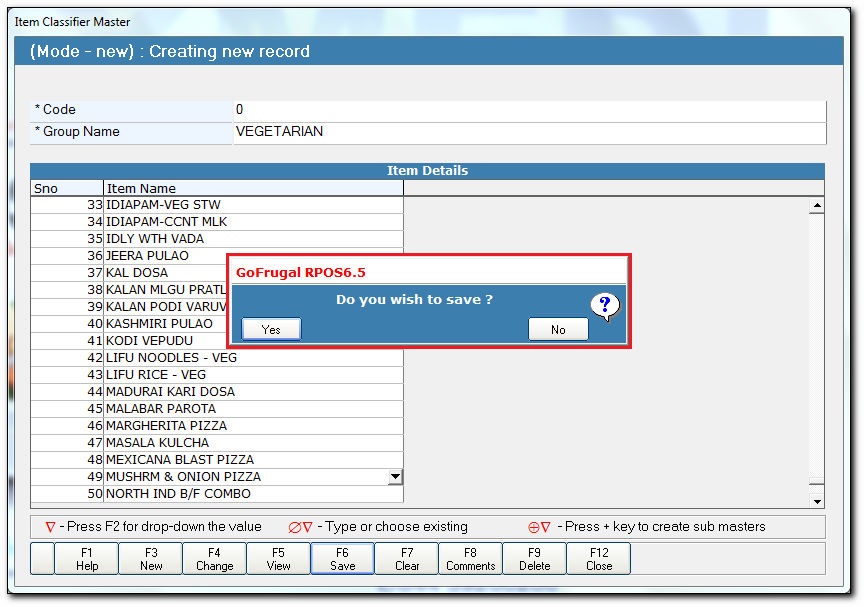The width and height of the screenshot is (864, 607).
Task: Click the blue question mark icon
Action: (604, 306)
